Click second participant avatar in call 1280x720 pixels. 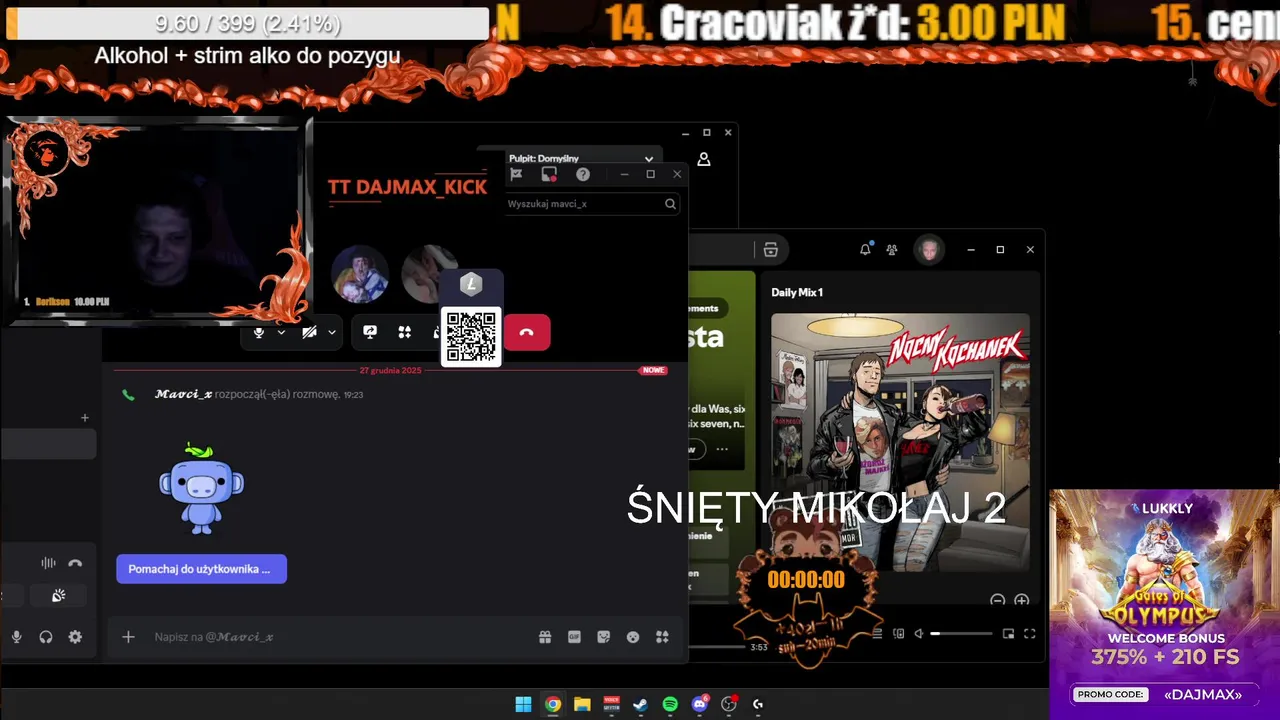[x=428, y=273]
